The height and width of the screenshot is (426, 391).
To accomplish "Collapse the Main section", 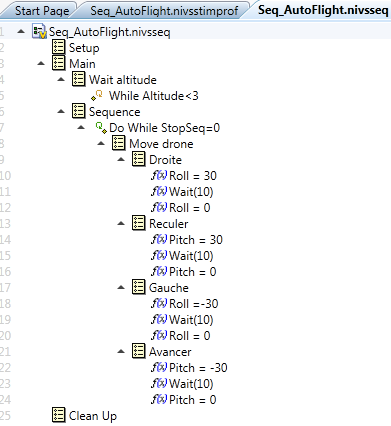I will tap(41, 63).
